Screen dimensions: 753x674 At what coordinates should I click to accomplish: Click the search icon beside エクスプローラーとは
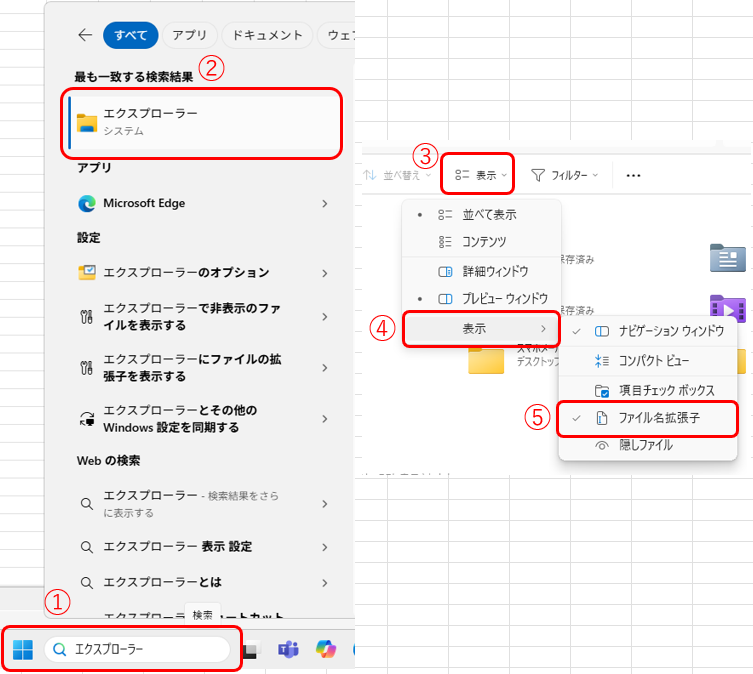86,583
